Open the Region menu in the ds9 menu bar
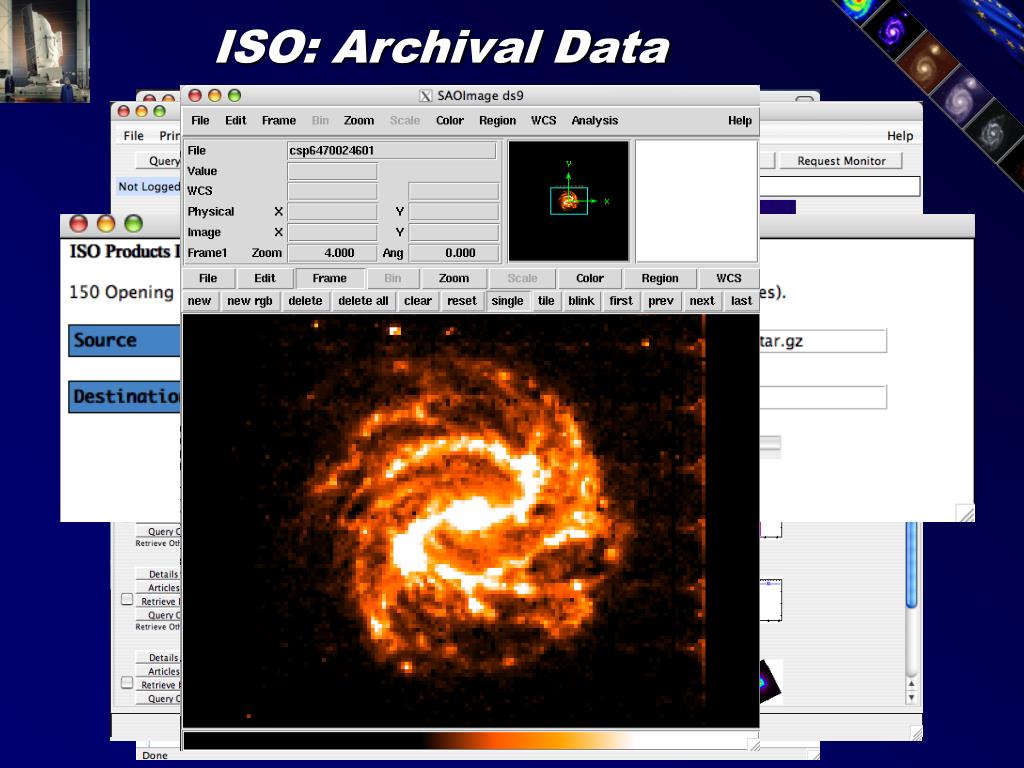This screenshot has width=1024, height=768. (497, 121)
